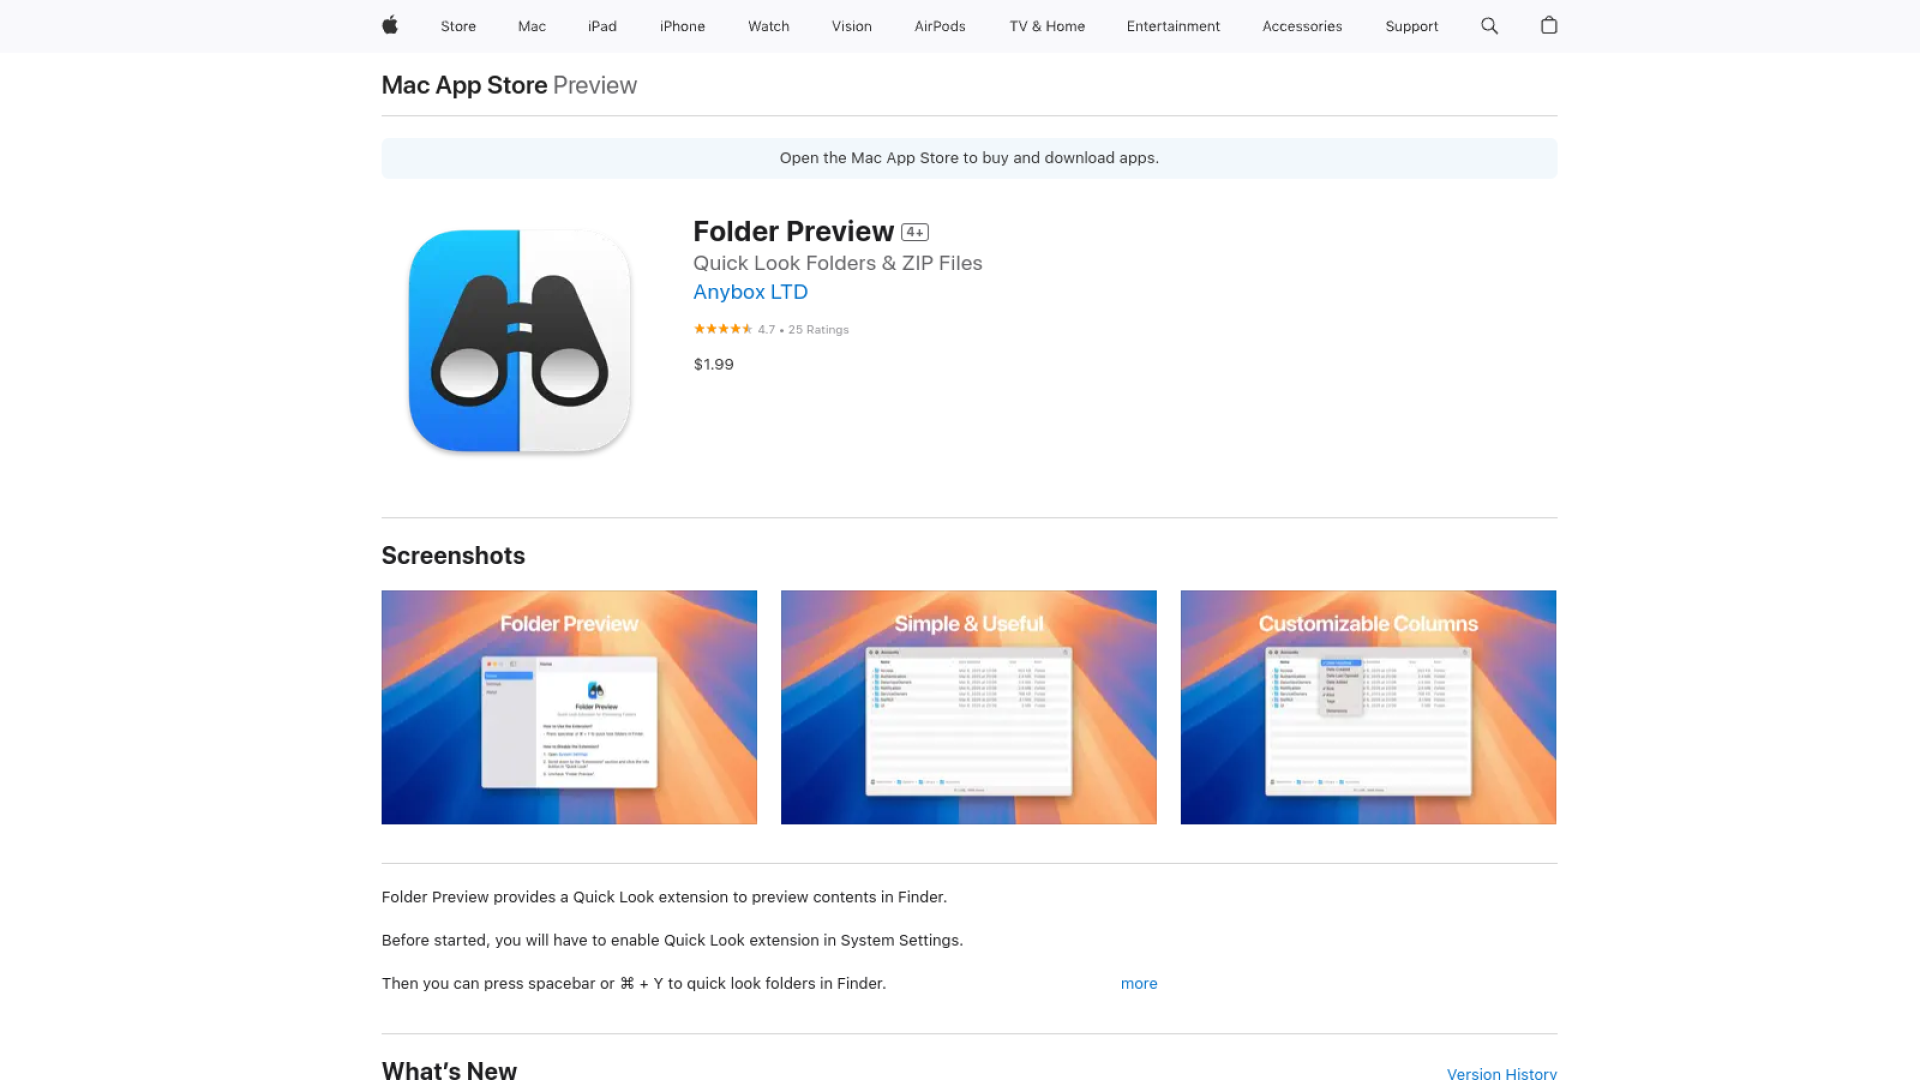This screenshot has width=1920, height=1080.
Task: Click the Mac App Store heading link
Action: (464, 85)
